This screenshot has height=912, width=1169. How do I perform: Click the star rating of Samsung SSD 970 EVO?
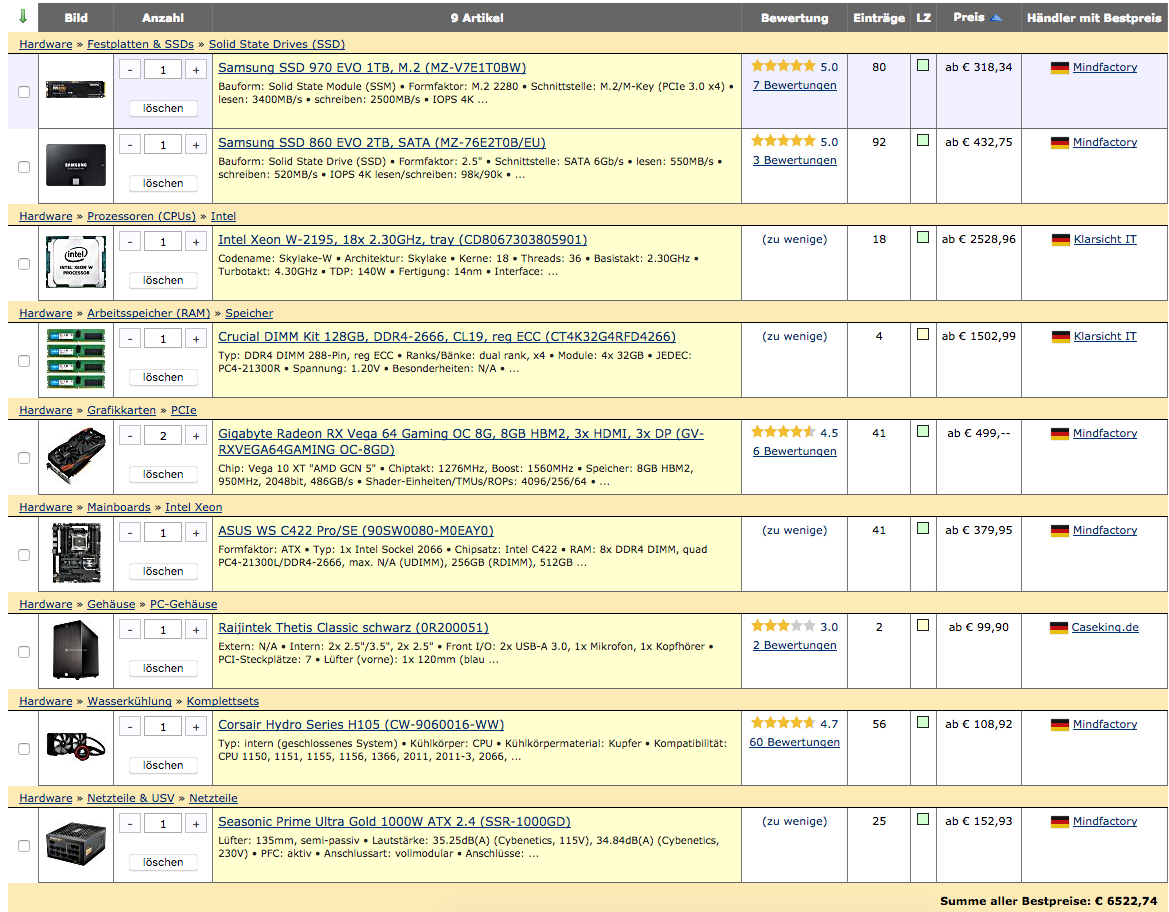click(x=783, y=66)
